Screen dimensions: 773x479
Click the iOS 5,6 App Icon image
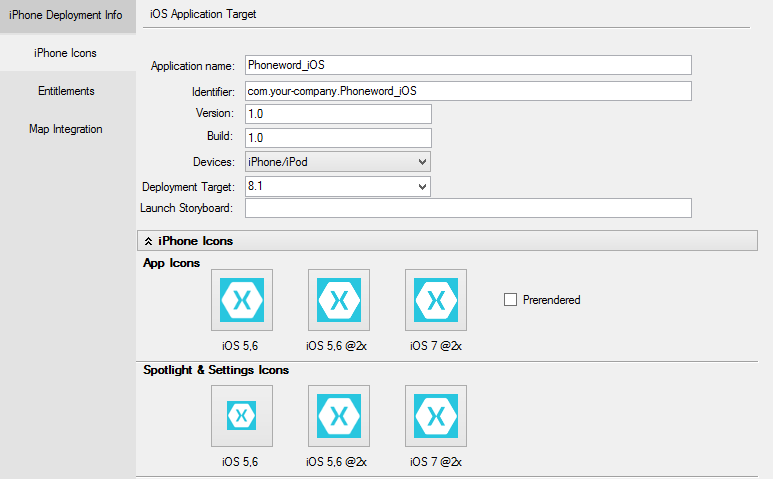tap(241, 300)
